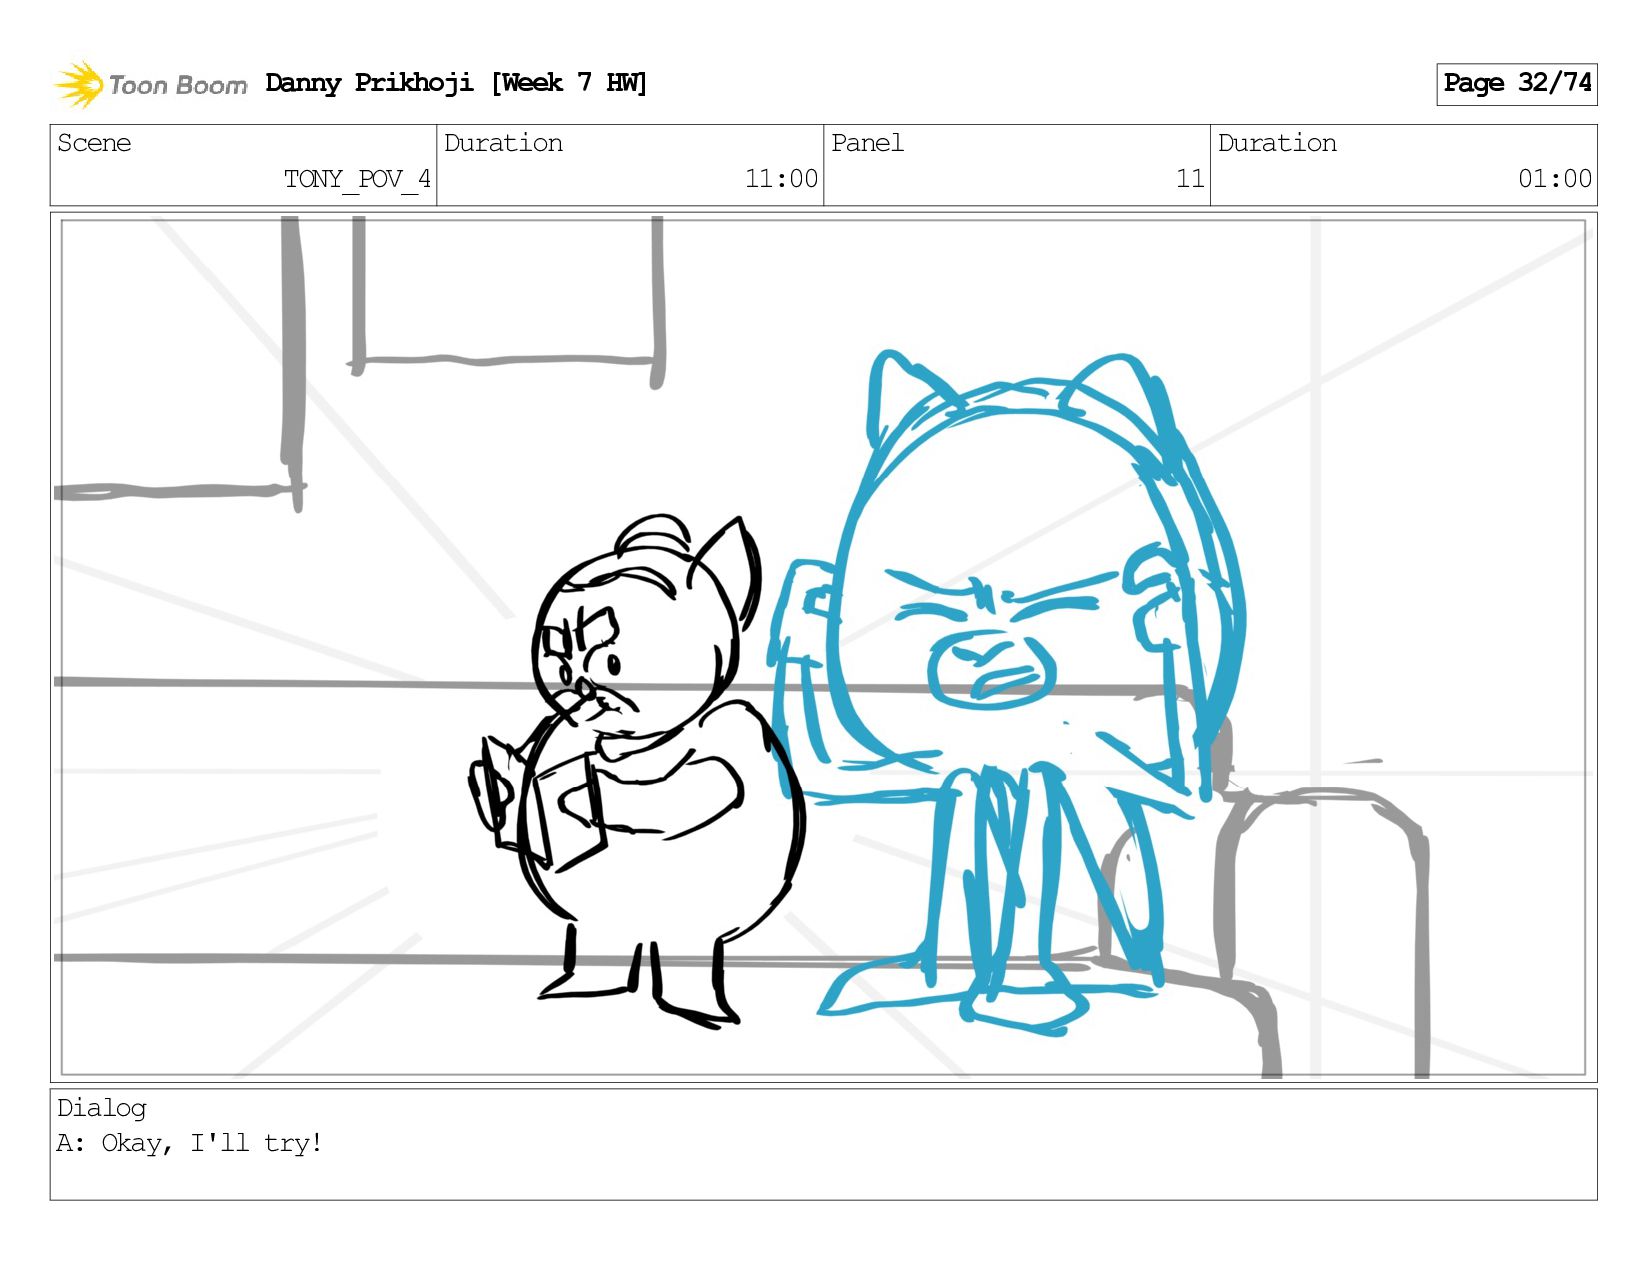
Task: Click the panel number '11'
Action: 1190,179
